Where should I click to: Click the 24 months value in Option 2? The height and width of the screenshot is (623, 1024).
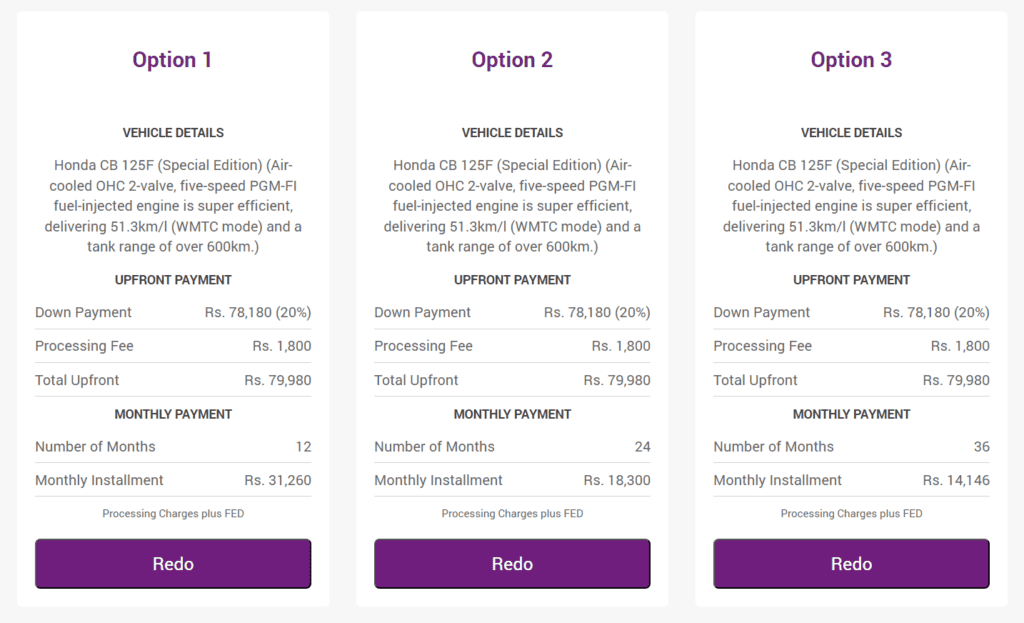[643, 447]
